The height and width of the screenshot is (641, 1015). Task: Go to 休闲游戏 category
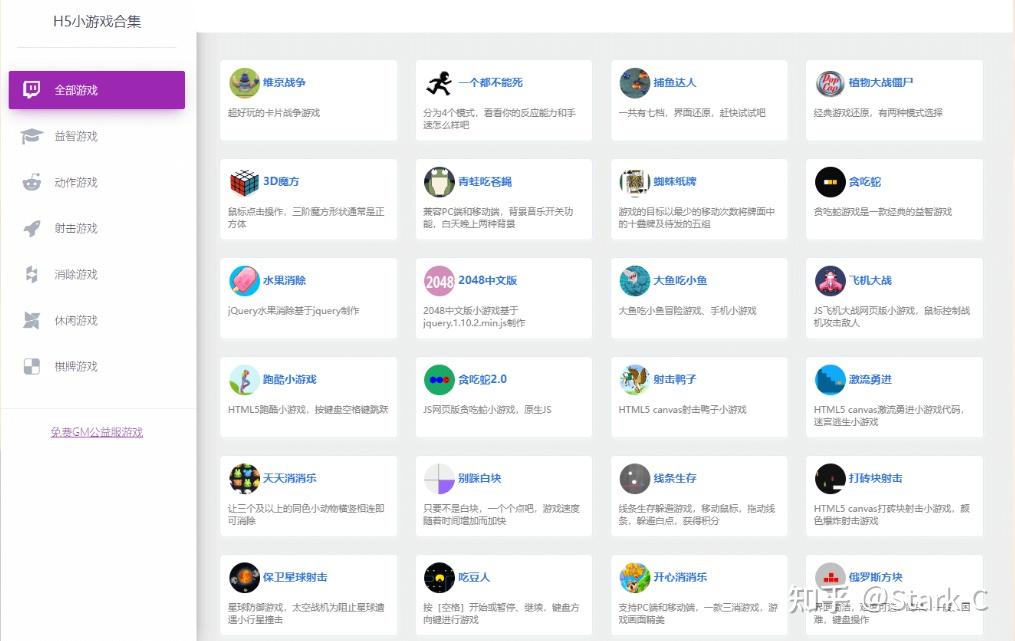(x=76, y=320)
